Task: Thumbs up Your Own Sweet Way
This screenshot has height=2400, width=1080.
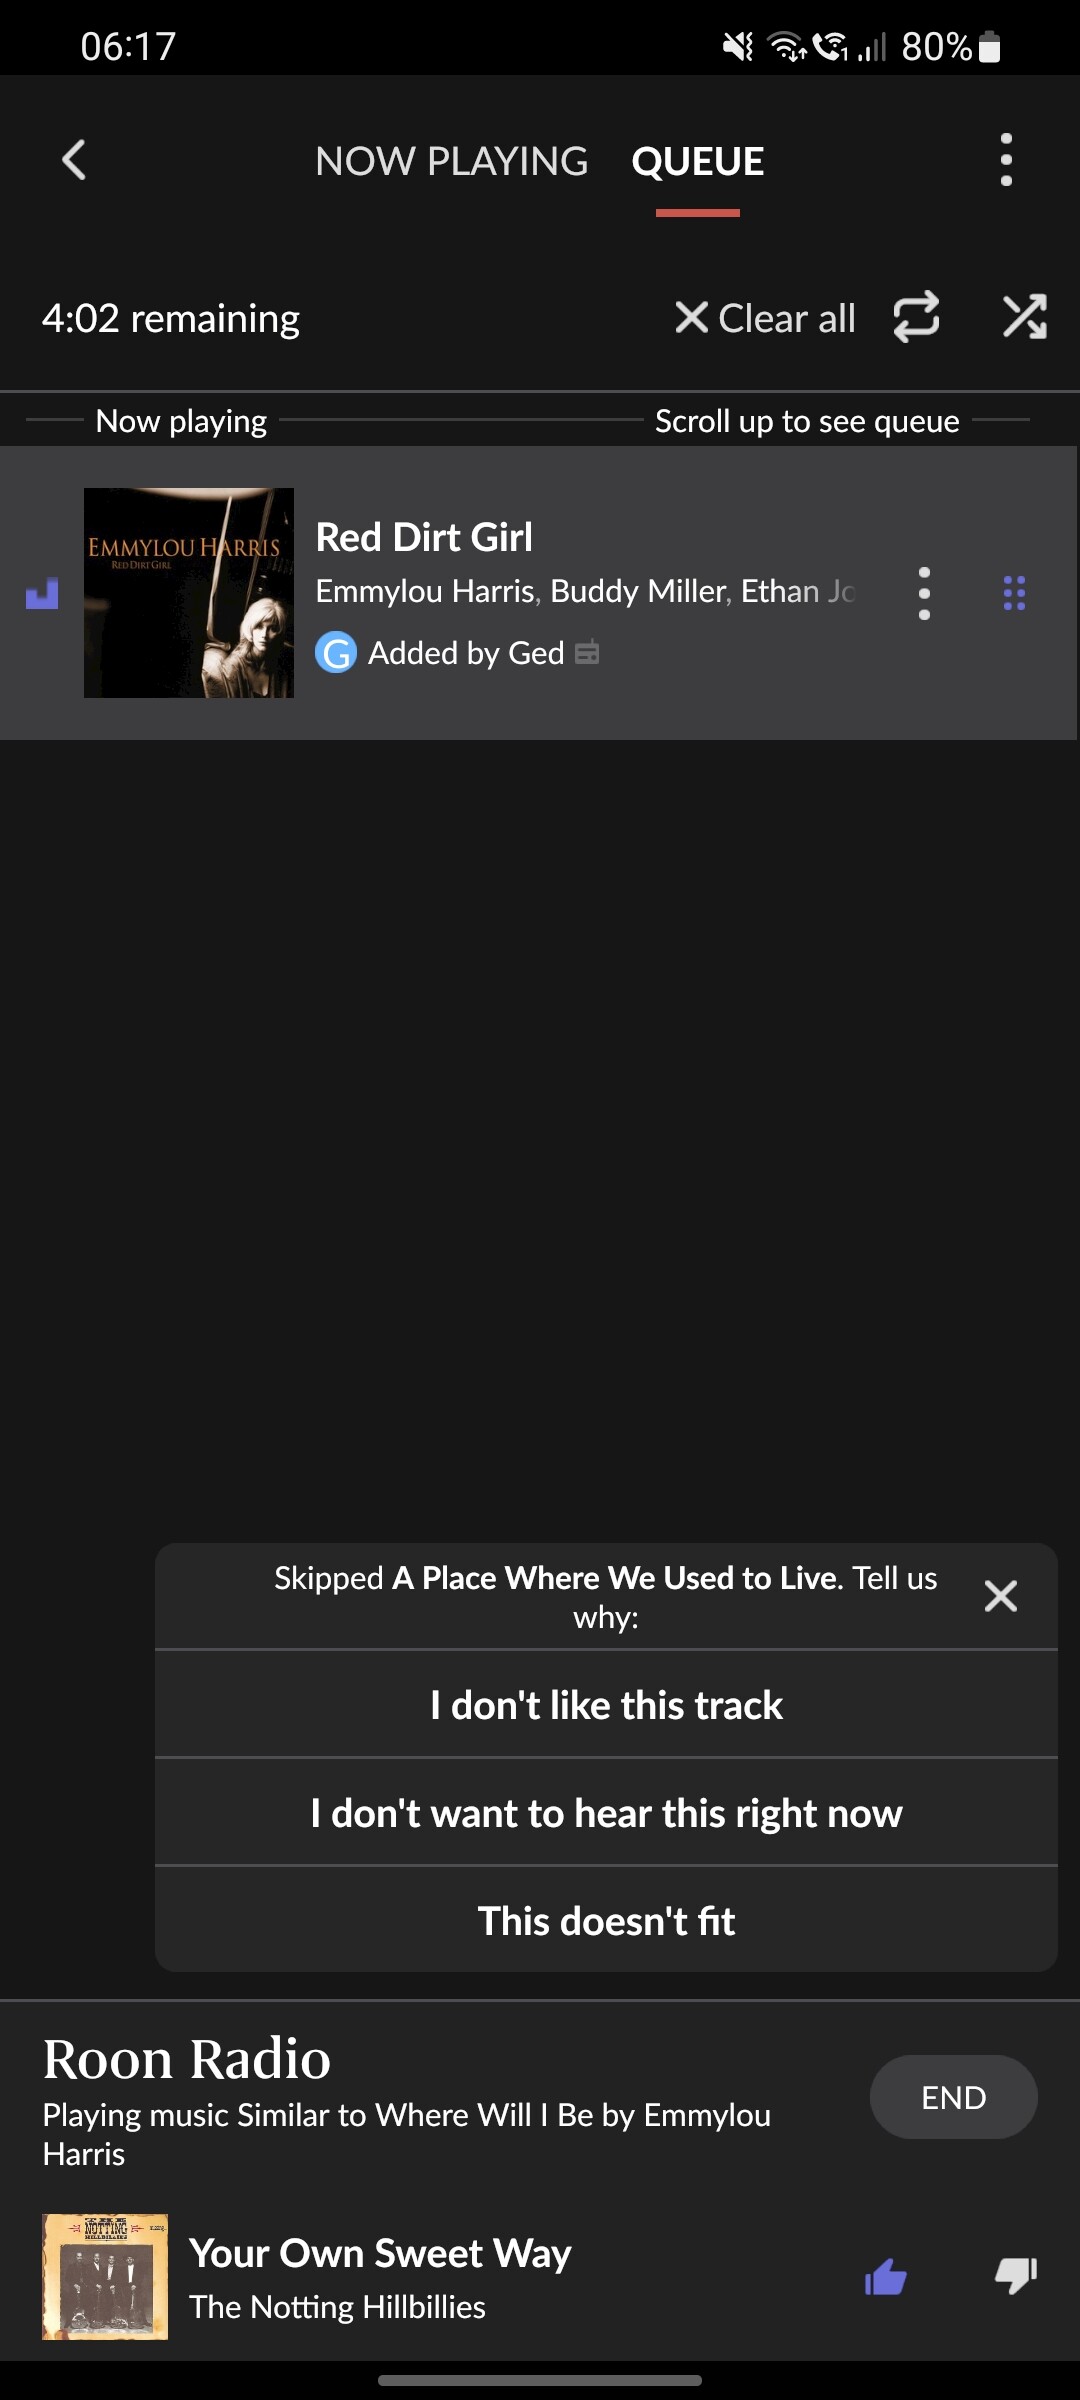Action: coord(886,2277)
